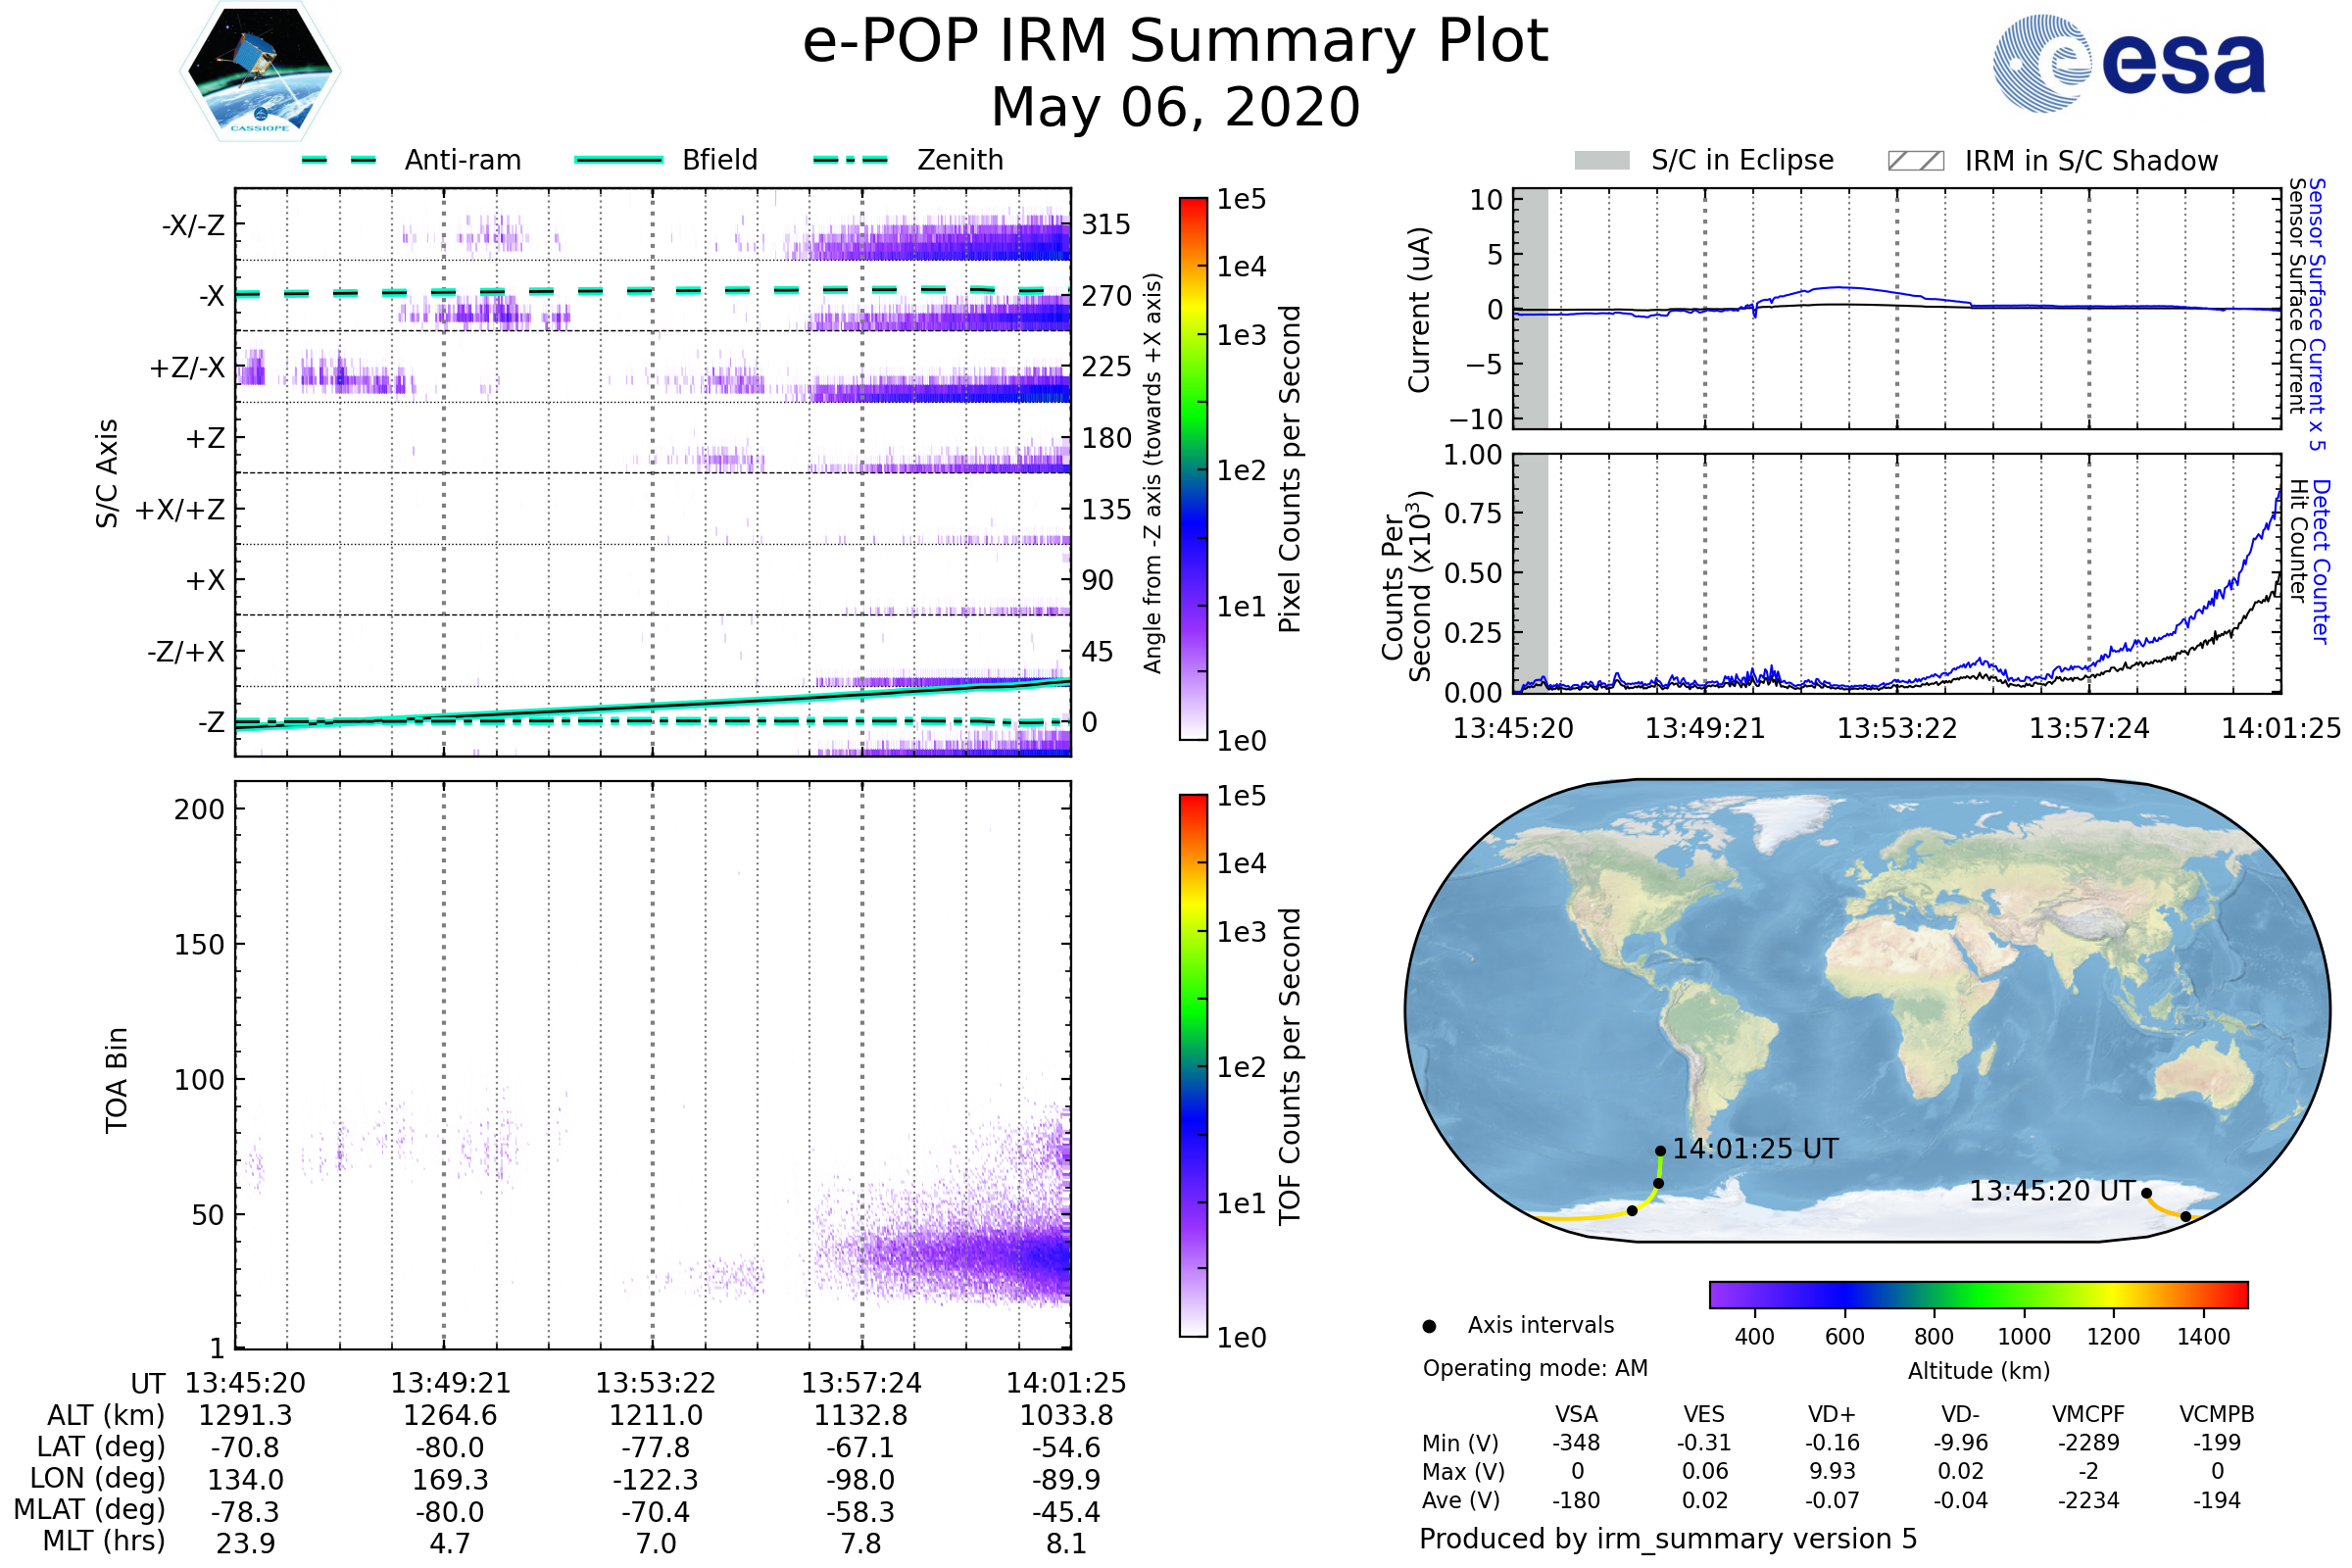Click the Zenith dash-dot legend marker
The width and height of the screenshot is (2352, 1568).
coord(850,160)
